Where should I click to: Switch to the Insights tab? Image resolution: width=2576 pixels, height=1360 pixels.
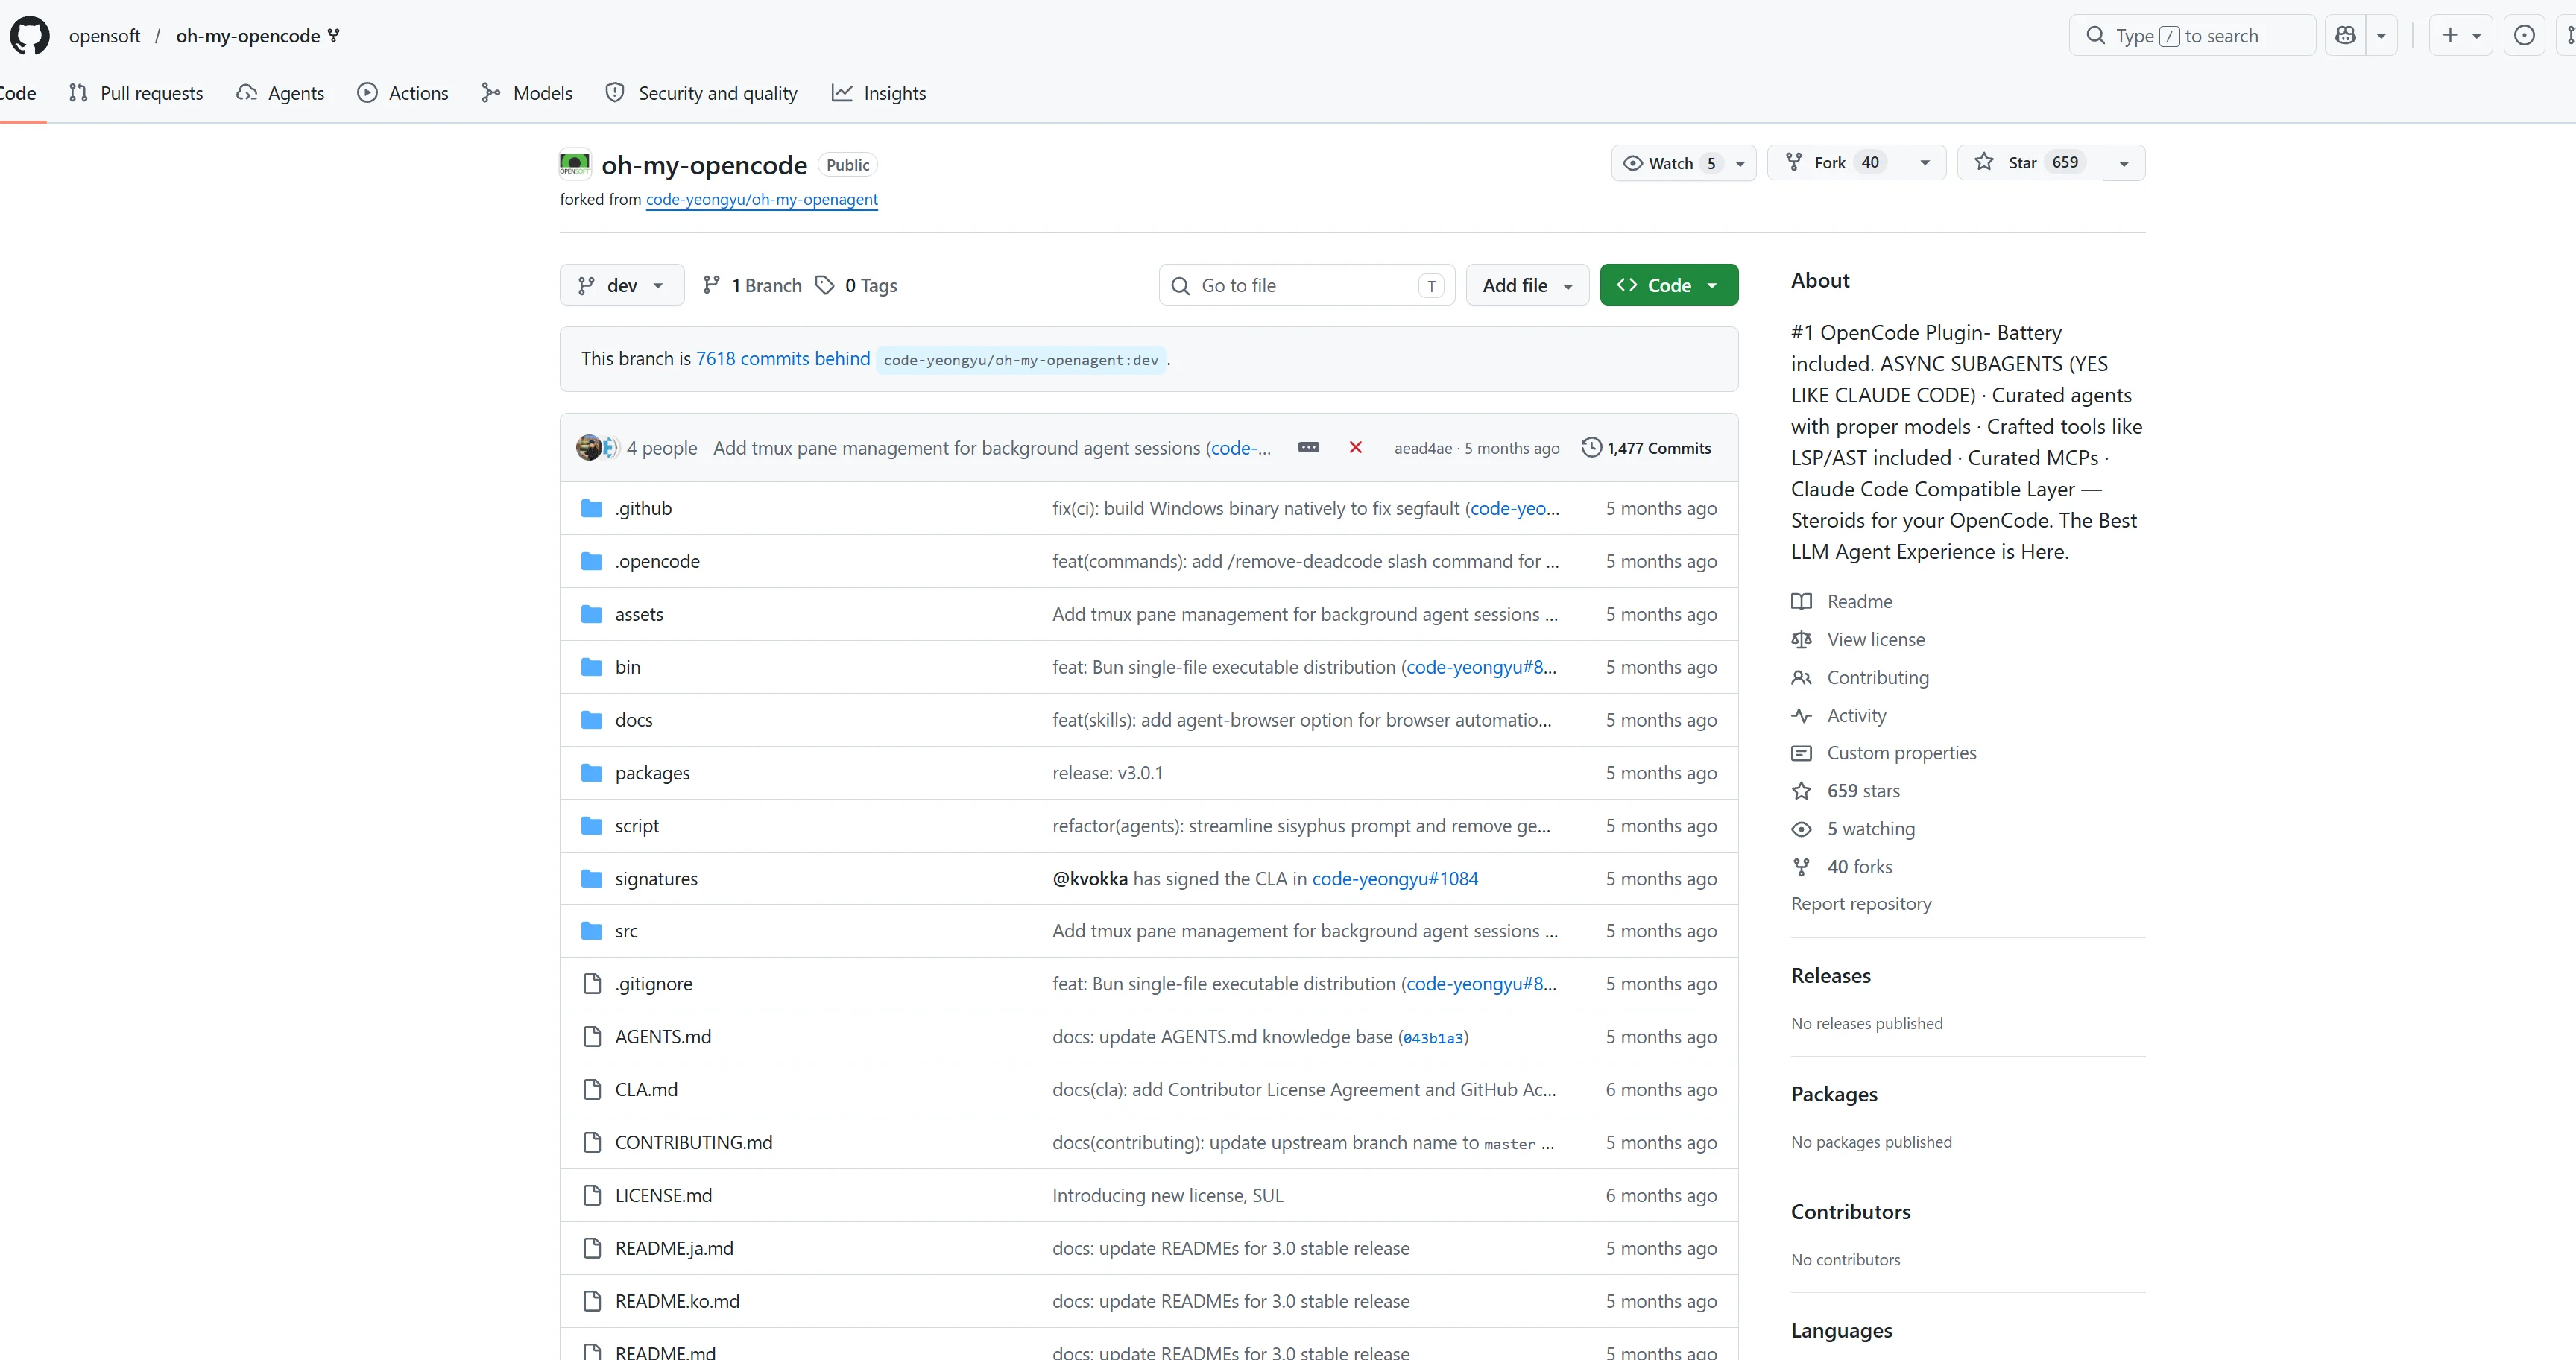[x=879, y=93]
